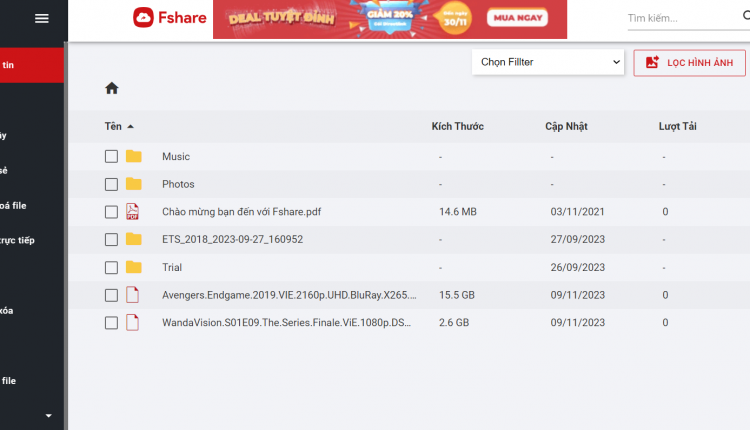Screen dimensions: 750x430
Task: Expand the sidebar bottom dropdown arrow
Action: pos(48,416)
